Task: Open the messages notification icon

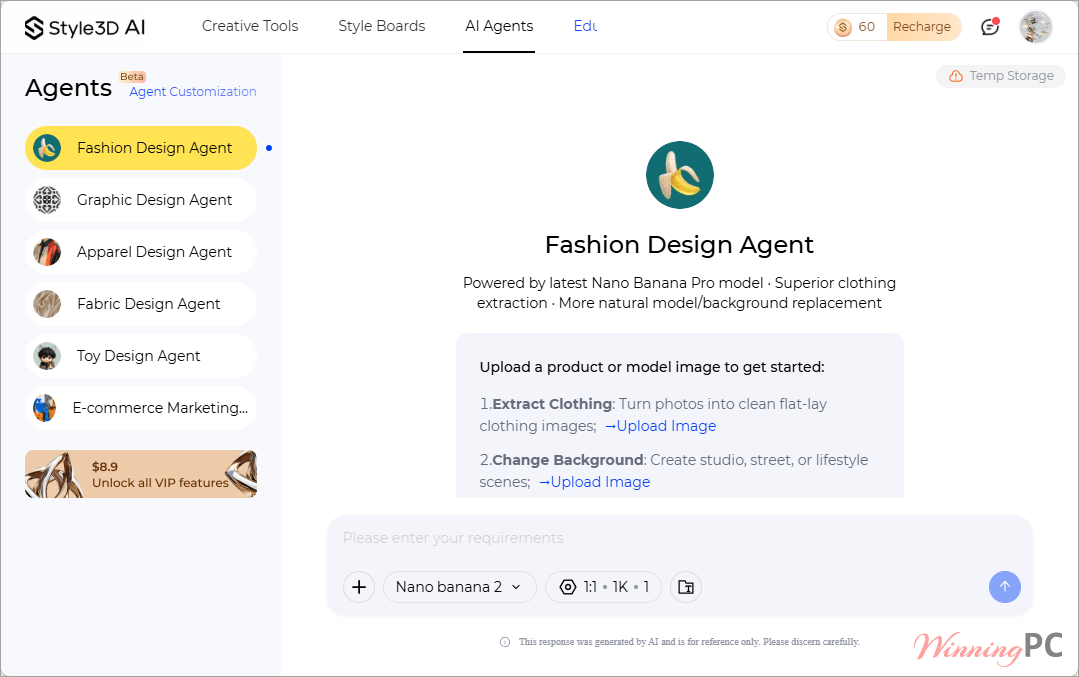Action: coord(990,27)
